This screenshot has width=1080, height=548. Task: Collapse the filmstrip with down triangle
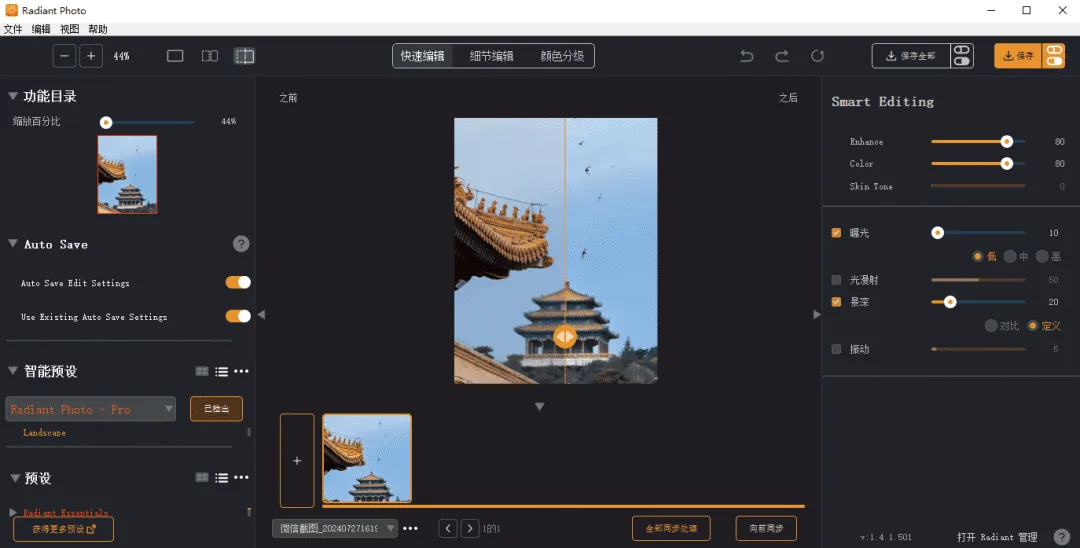[x=539, y=407]
